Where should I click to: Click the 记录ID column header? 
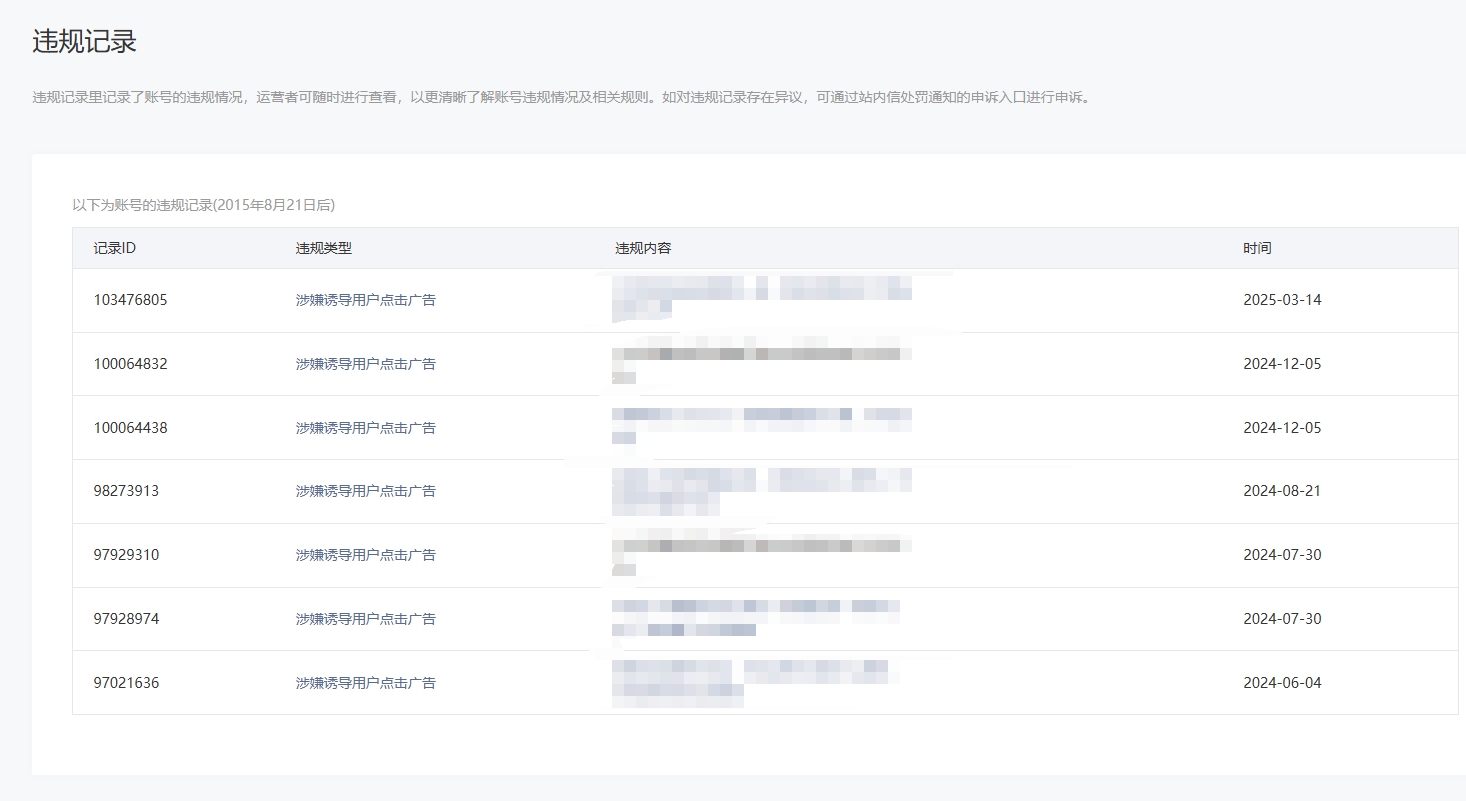[114, 248]
